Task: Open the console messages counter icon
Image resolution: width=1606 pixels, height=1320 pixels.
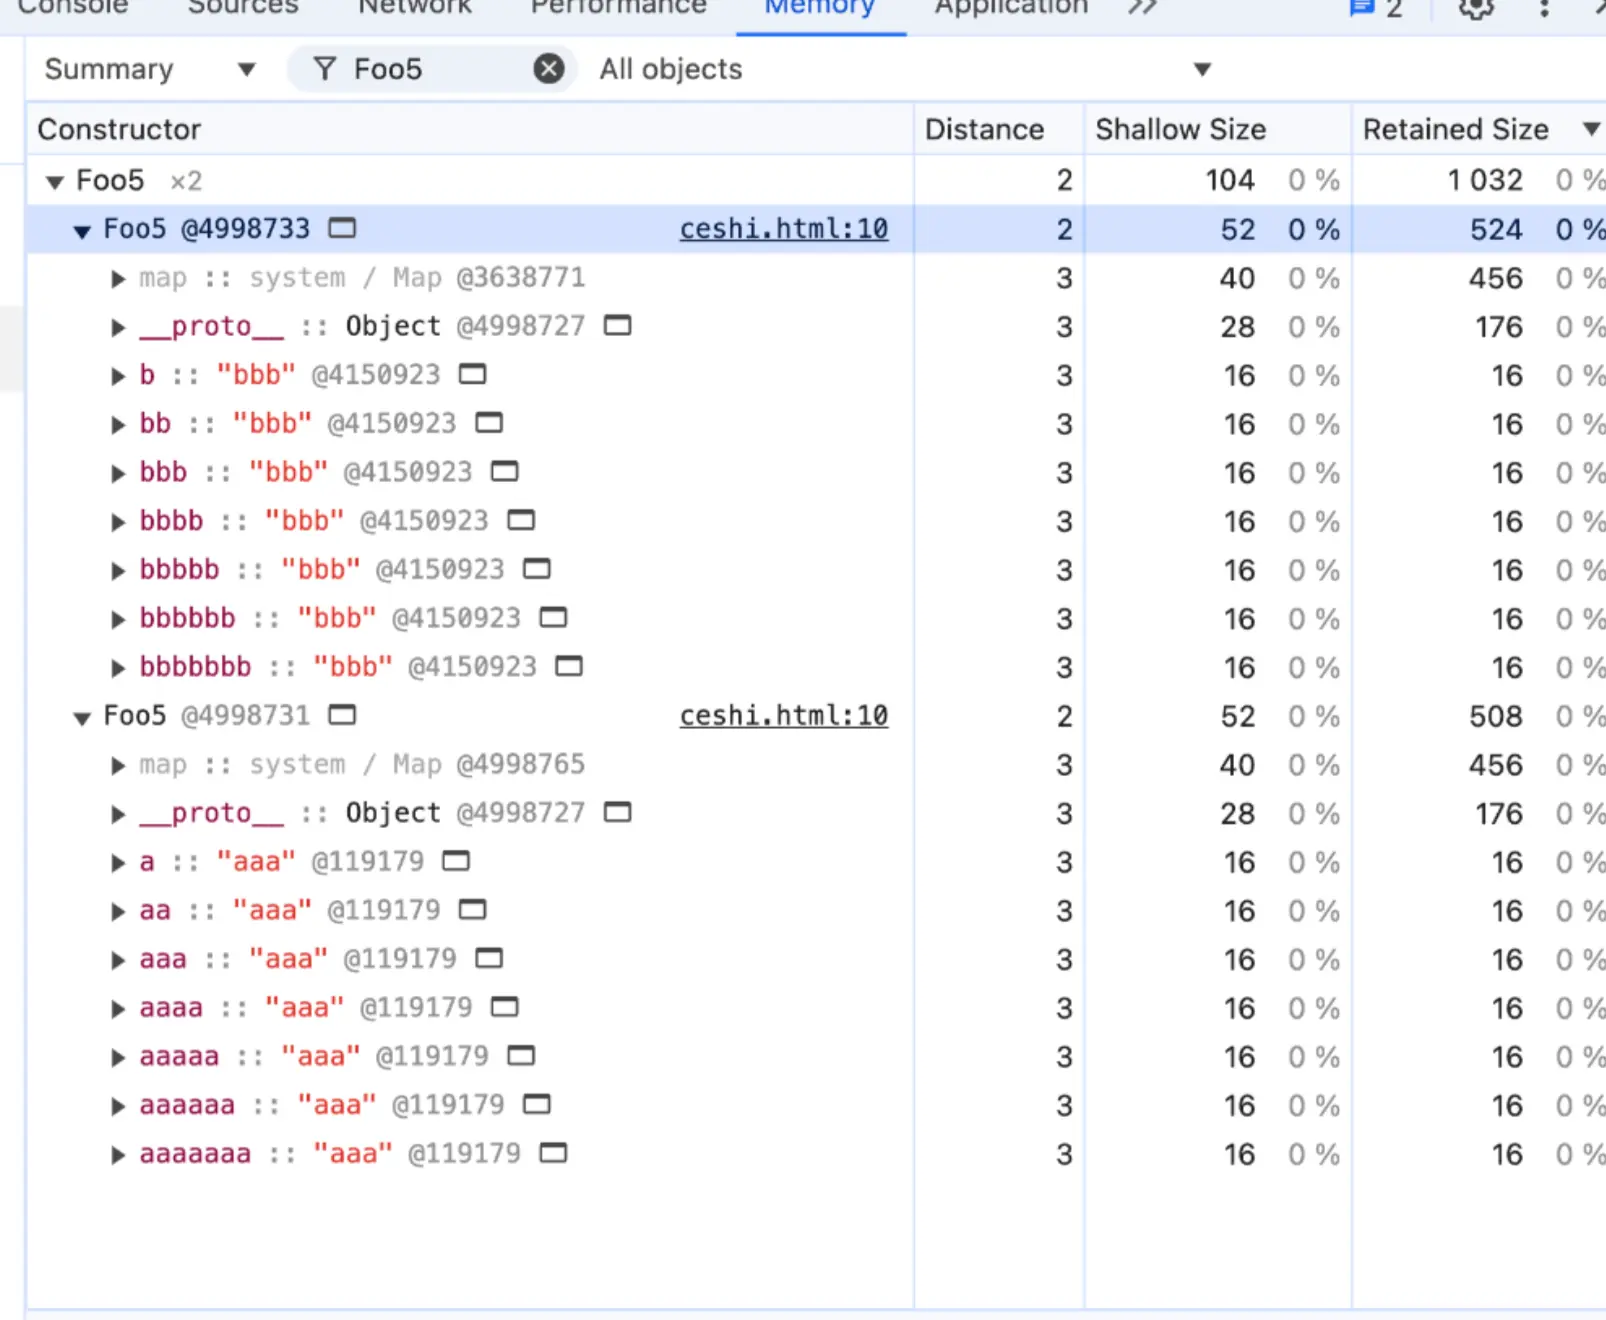Action: [1376, 8]
